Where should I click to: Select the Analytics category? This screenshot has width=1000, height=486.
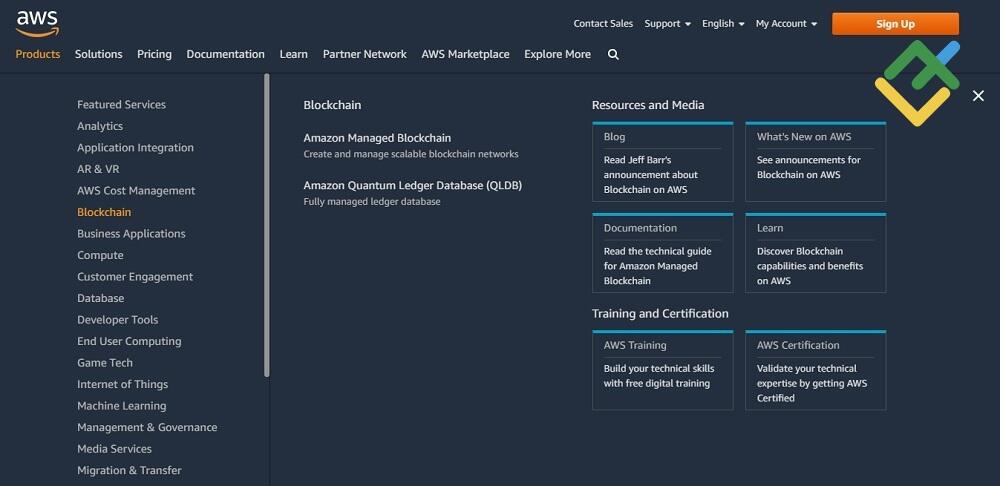pos(100,126)
